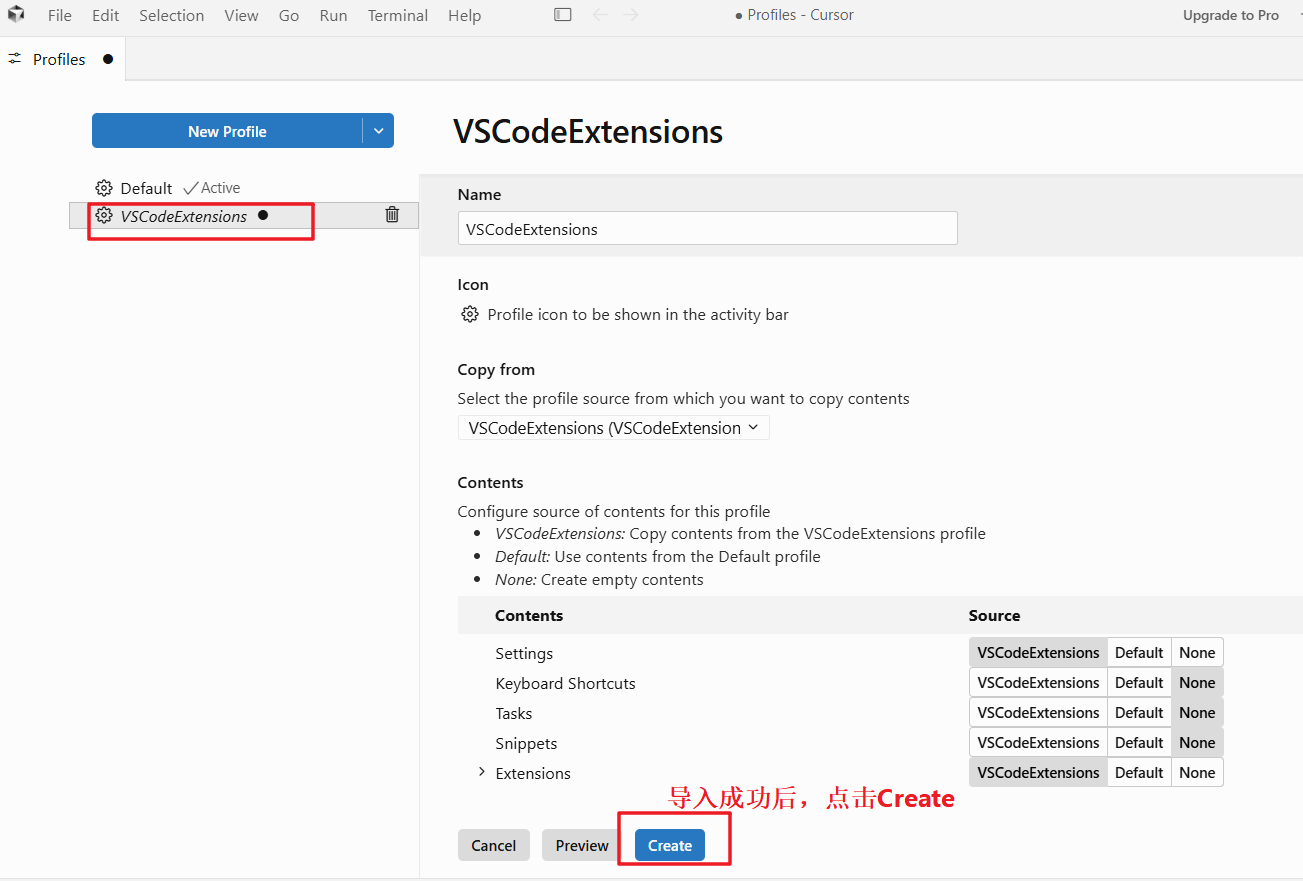The image size is (1303, 881).
Task: Click the forward navigation arrow
Action: click(630, 15)
